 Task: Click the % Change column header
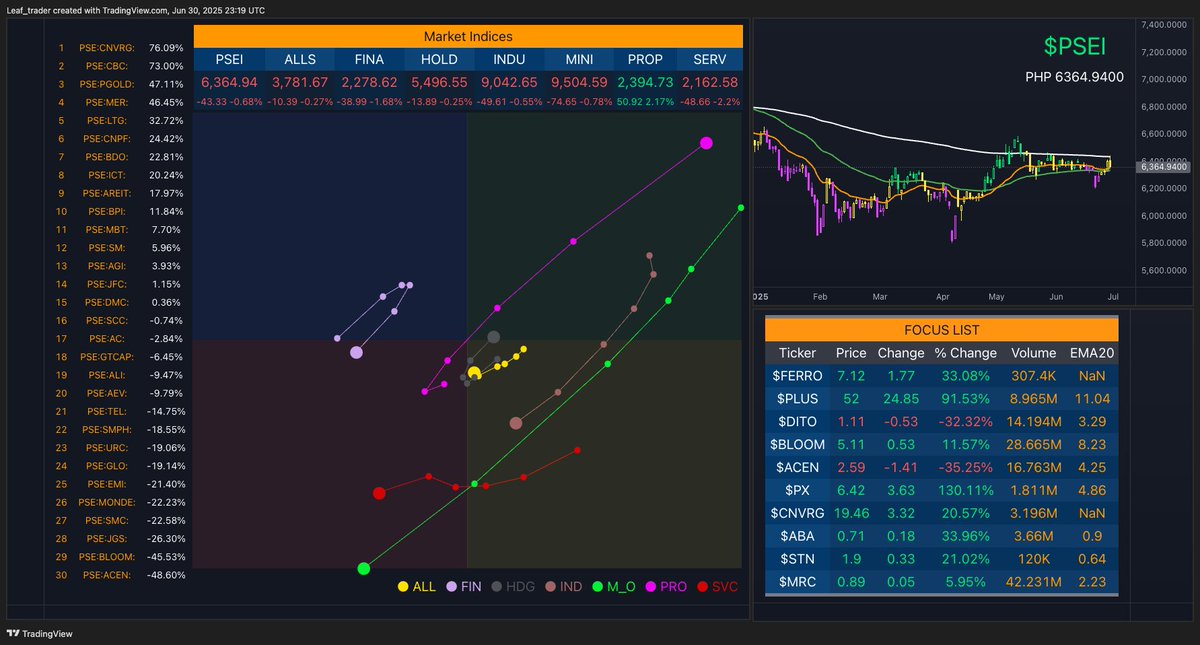965,352
